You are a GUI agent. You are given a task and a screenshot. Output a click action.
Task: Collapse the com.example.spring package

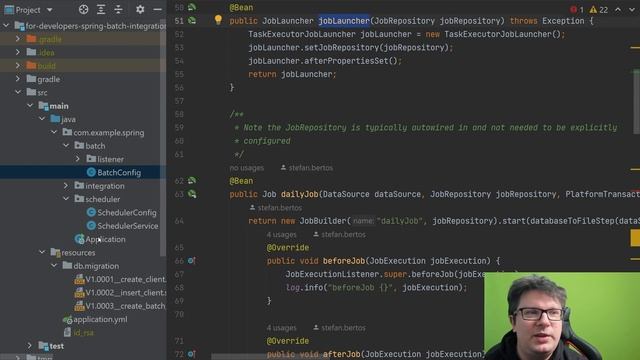(x=54, y=132)
